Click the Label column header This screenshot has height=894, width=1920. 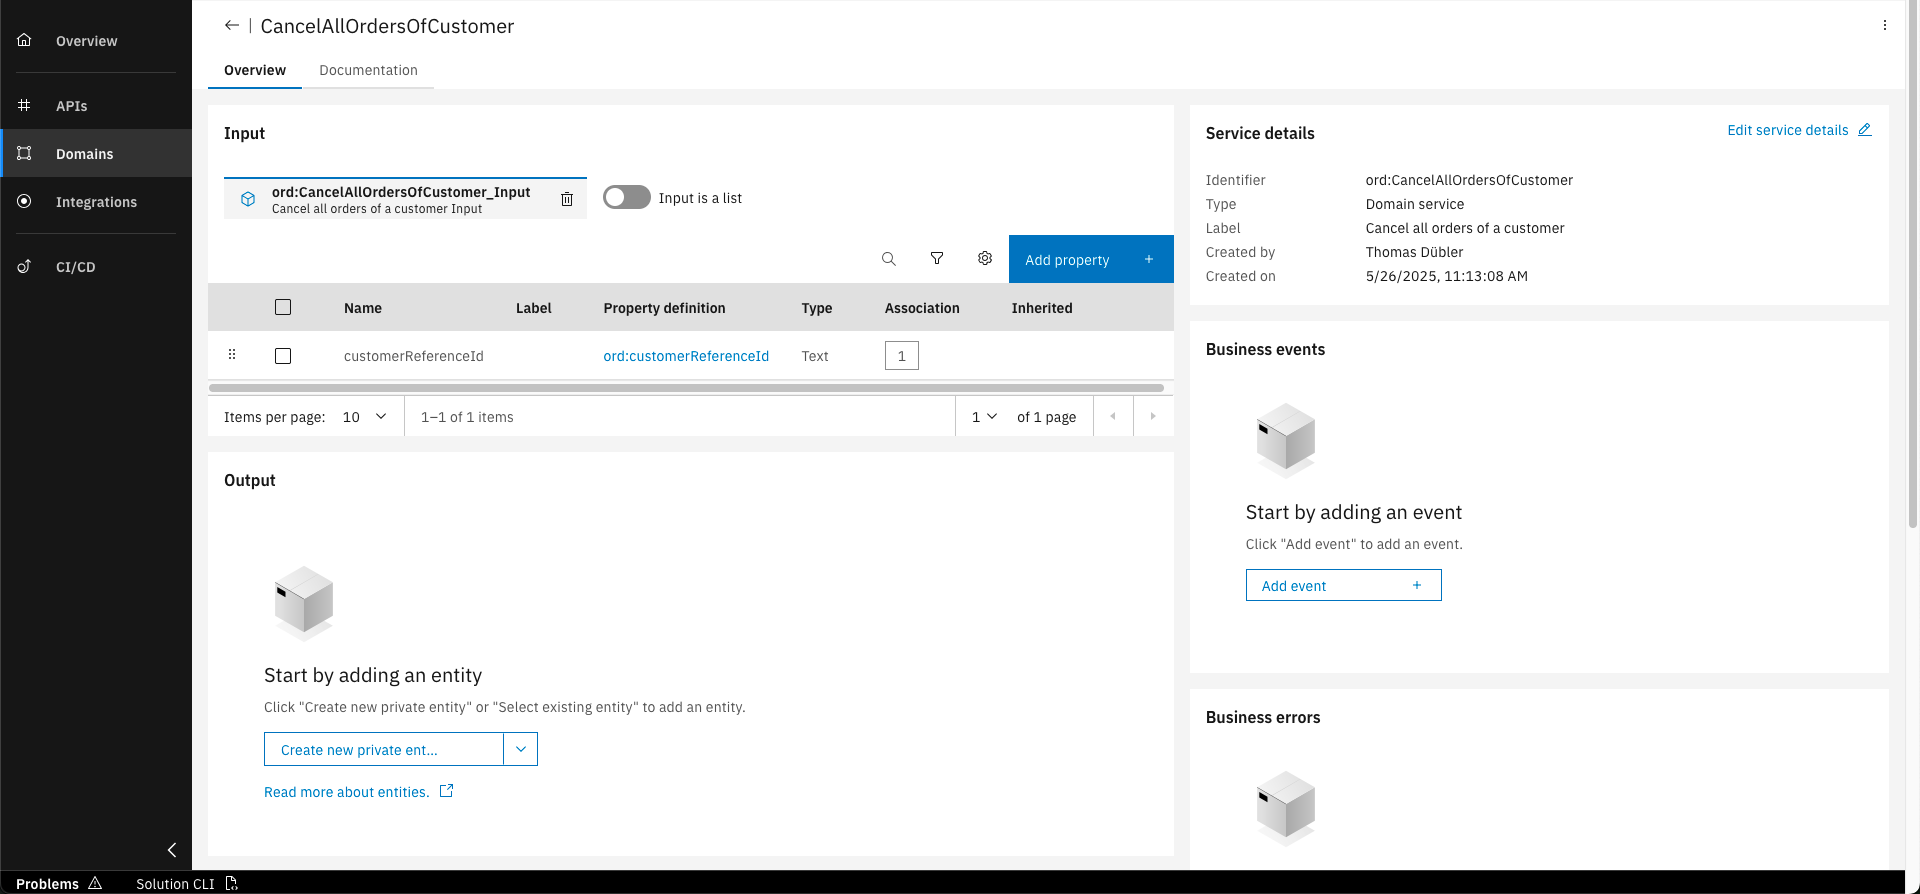click(533, 308)
